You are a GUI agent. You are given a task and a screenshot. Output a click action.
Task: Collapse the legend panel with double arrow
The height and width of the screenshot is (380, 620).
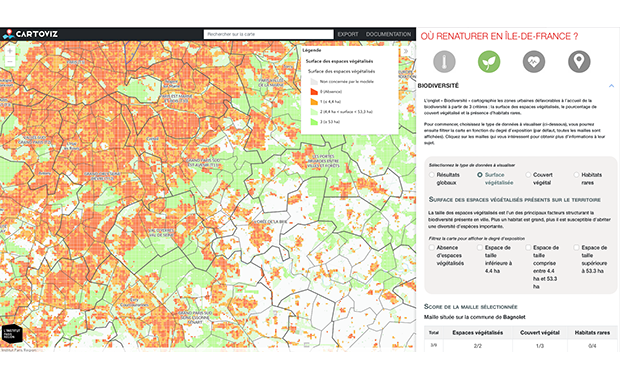[x=406, y=51]
